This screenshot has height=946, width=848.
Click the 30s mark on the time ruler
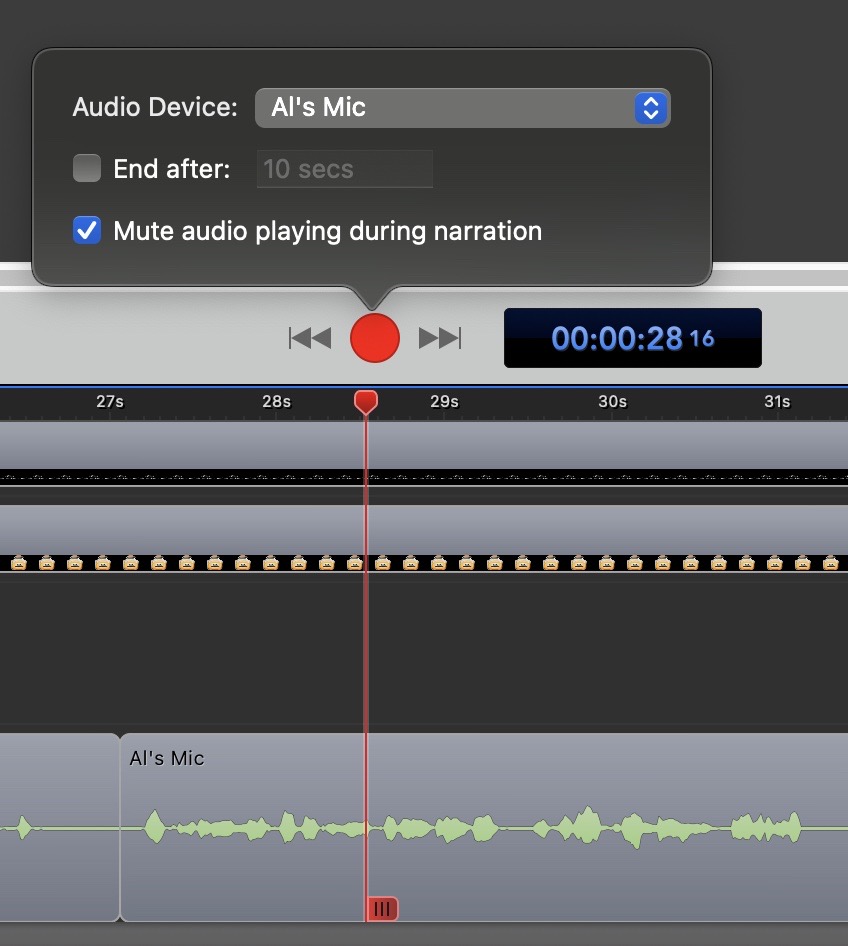[612, 402]
